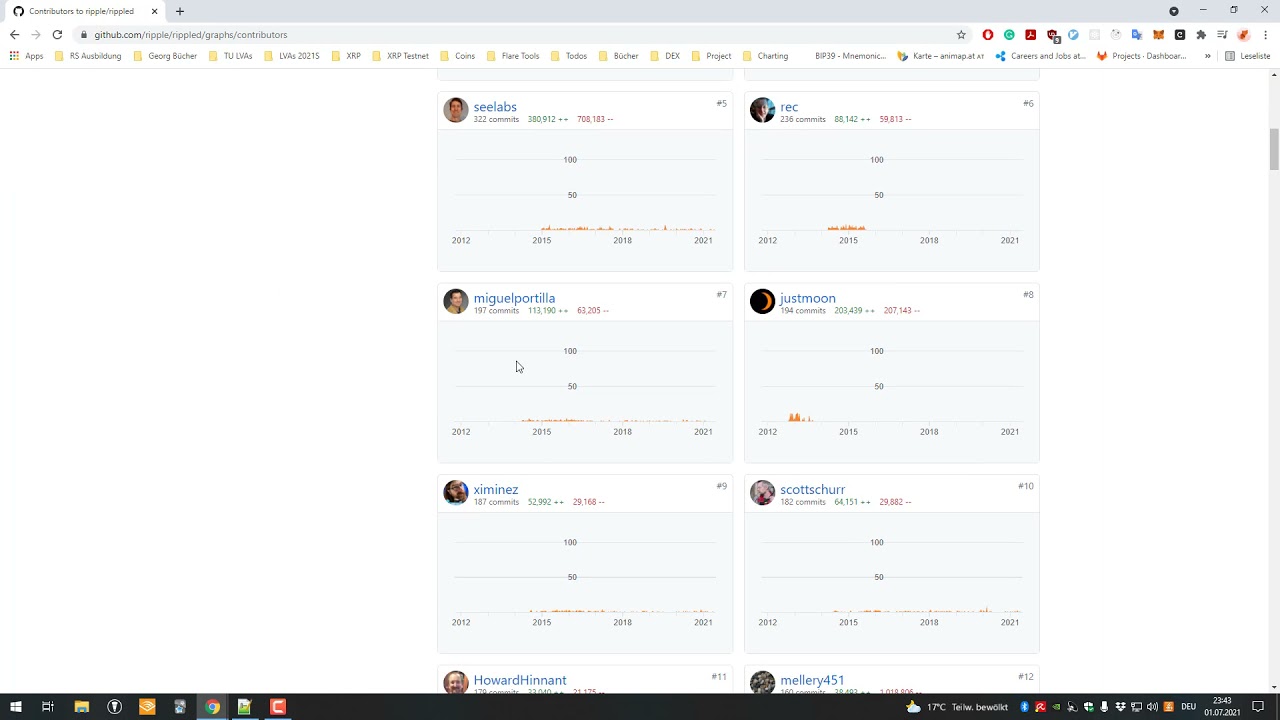The width and height of the screenshot is (1280, 720).
Task: Open the Google Translate extension icon
Action: 1137,34
